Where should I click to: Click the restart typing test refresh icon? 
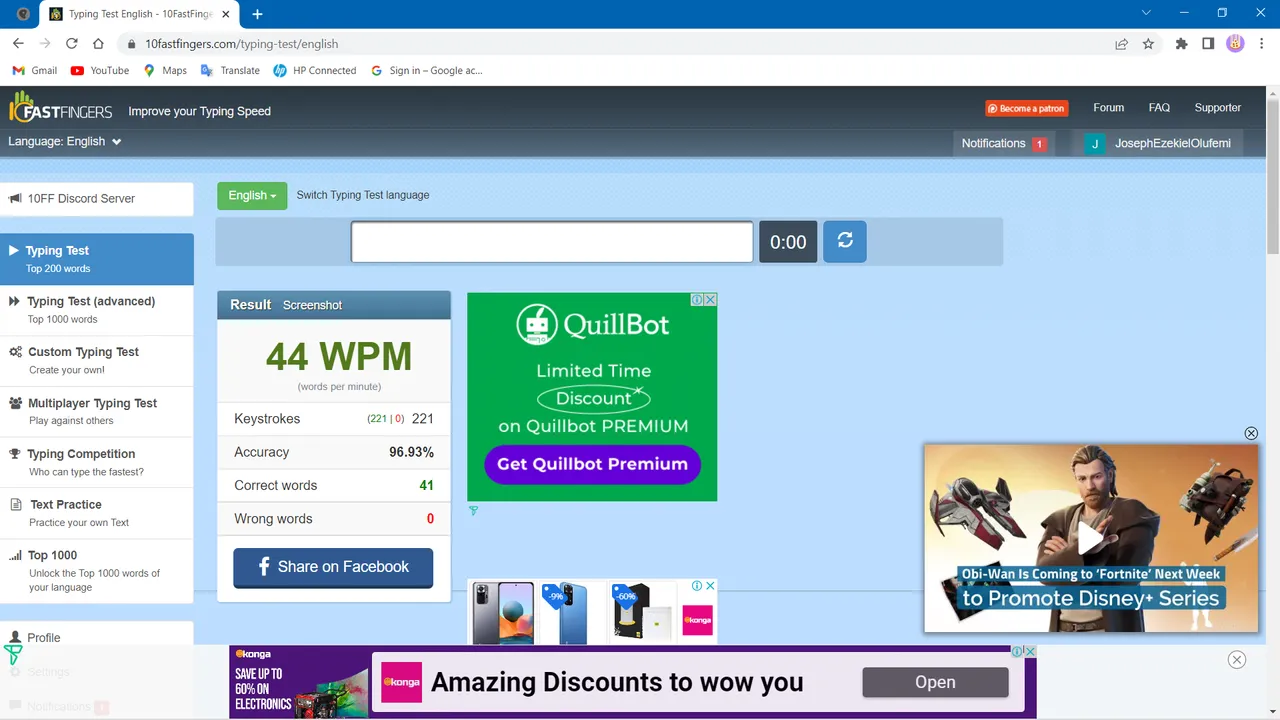[x=845, y=241]
